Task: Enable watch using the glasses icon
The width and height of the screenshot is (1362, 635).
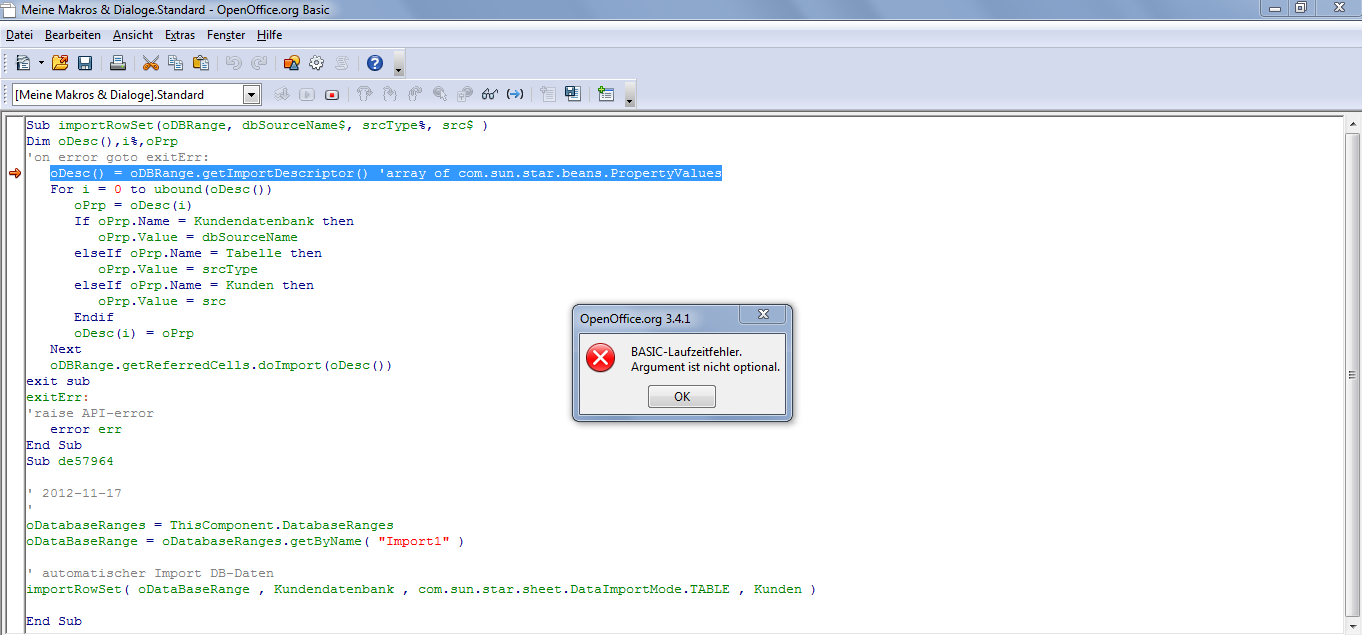Action: 490,95
